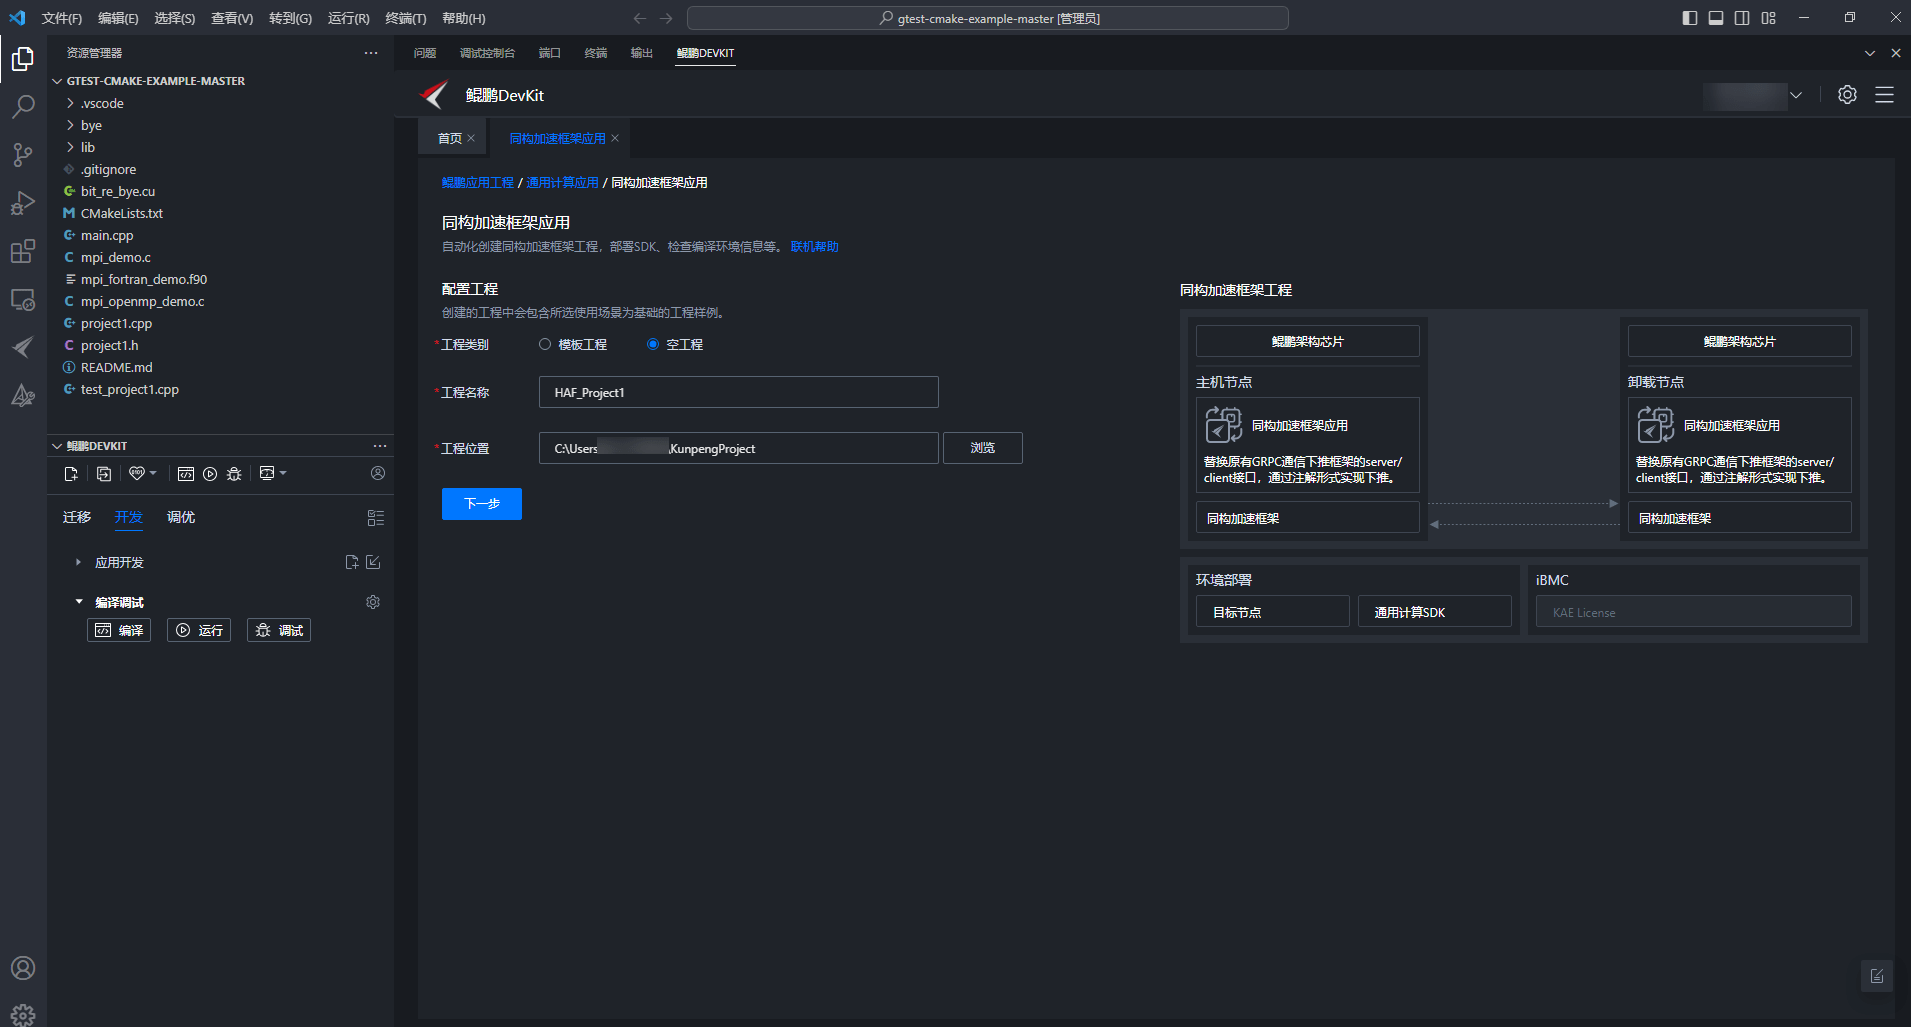This screenshot has height=1027, width=1911.
Task: Open the DevKit header settings gear
Action: (x=1847, y=95)
